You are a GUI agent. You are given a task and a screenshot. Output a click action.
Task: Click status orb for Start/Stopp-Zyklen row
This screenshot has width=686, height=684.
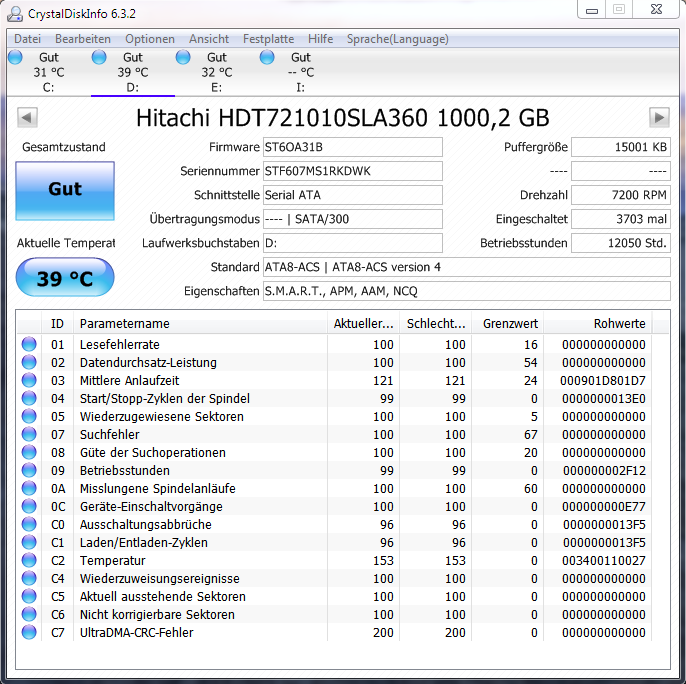click(x=29, y=398)
